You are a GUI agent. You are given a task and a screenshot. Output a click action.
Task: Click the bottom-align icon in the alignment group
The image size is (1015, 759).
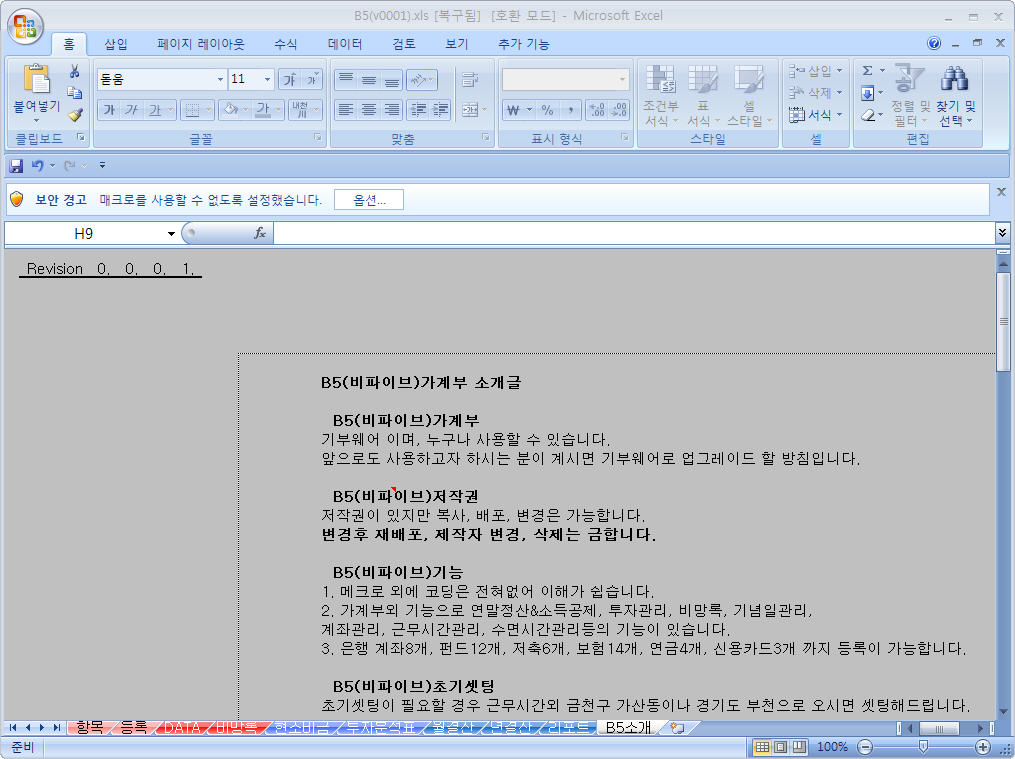[391, 80]
